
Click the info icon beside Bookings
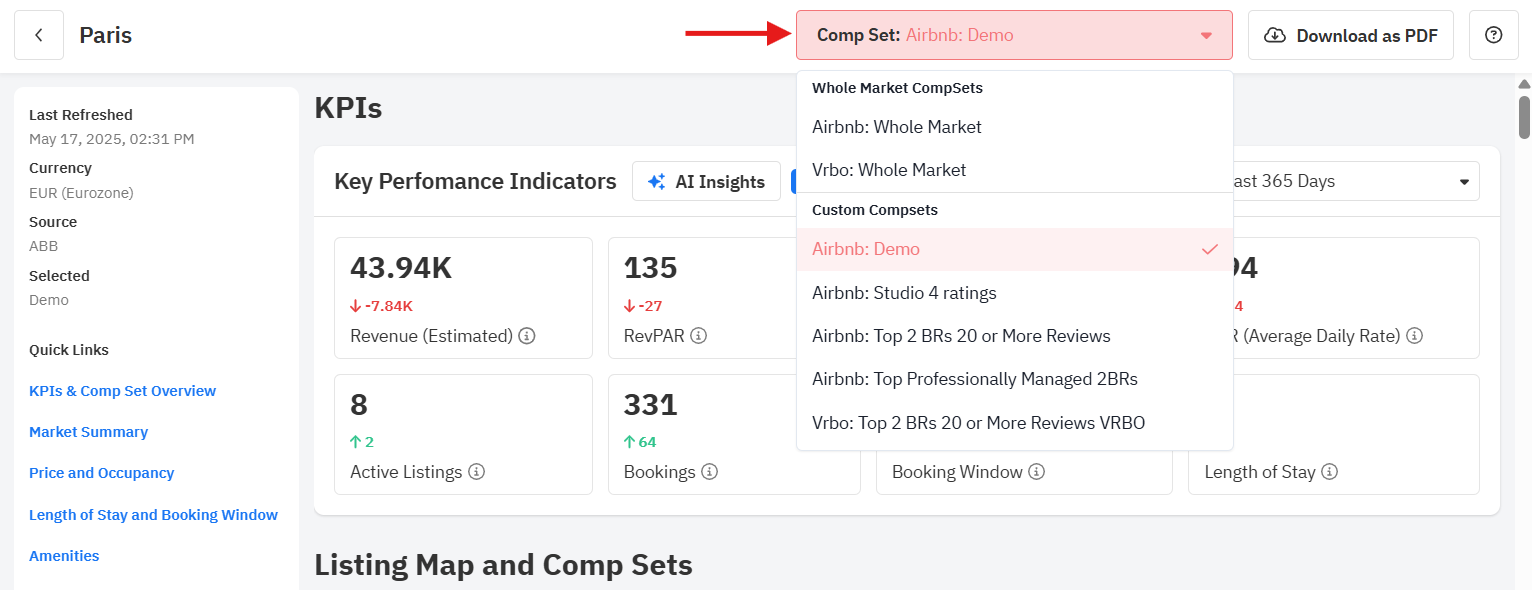coord(710,472)
